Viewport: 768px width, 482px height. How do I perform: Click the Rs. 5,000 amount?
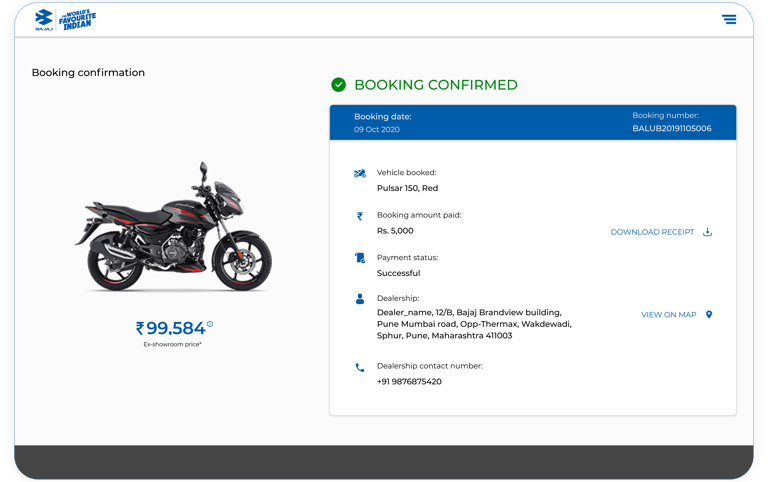[395, 231]
